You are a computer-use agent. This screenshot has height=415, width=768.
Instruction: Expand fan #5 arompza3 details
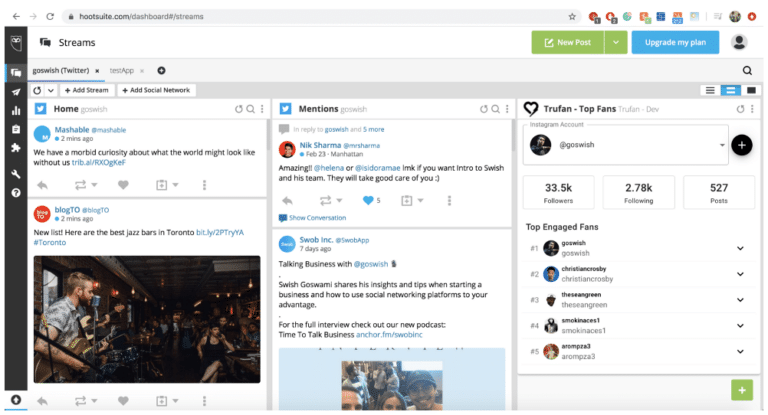[740, 351]
